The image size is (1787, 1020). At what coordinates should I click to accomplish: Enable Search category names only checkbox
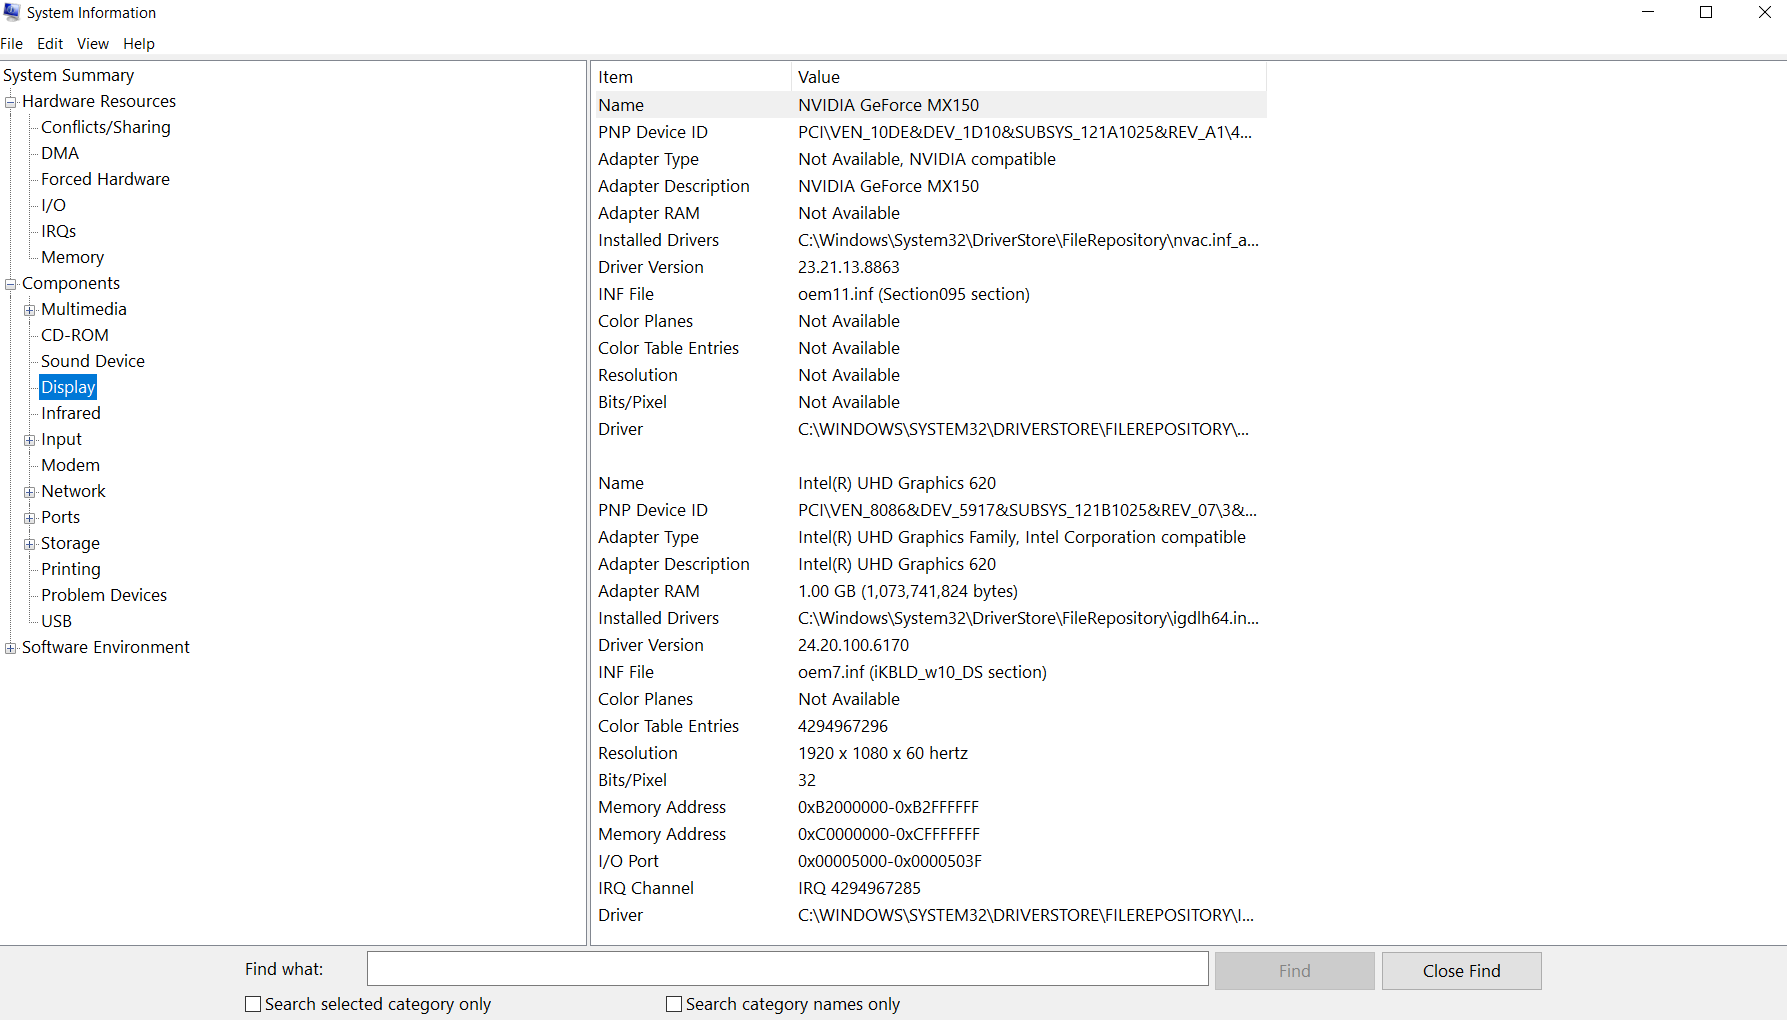674,1004
